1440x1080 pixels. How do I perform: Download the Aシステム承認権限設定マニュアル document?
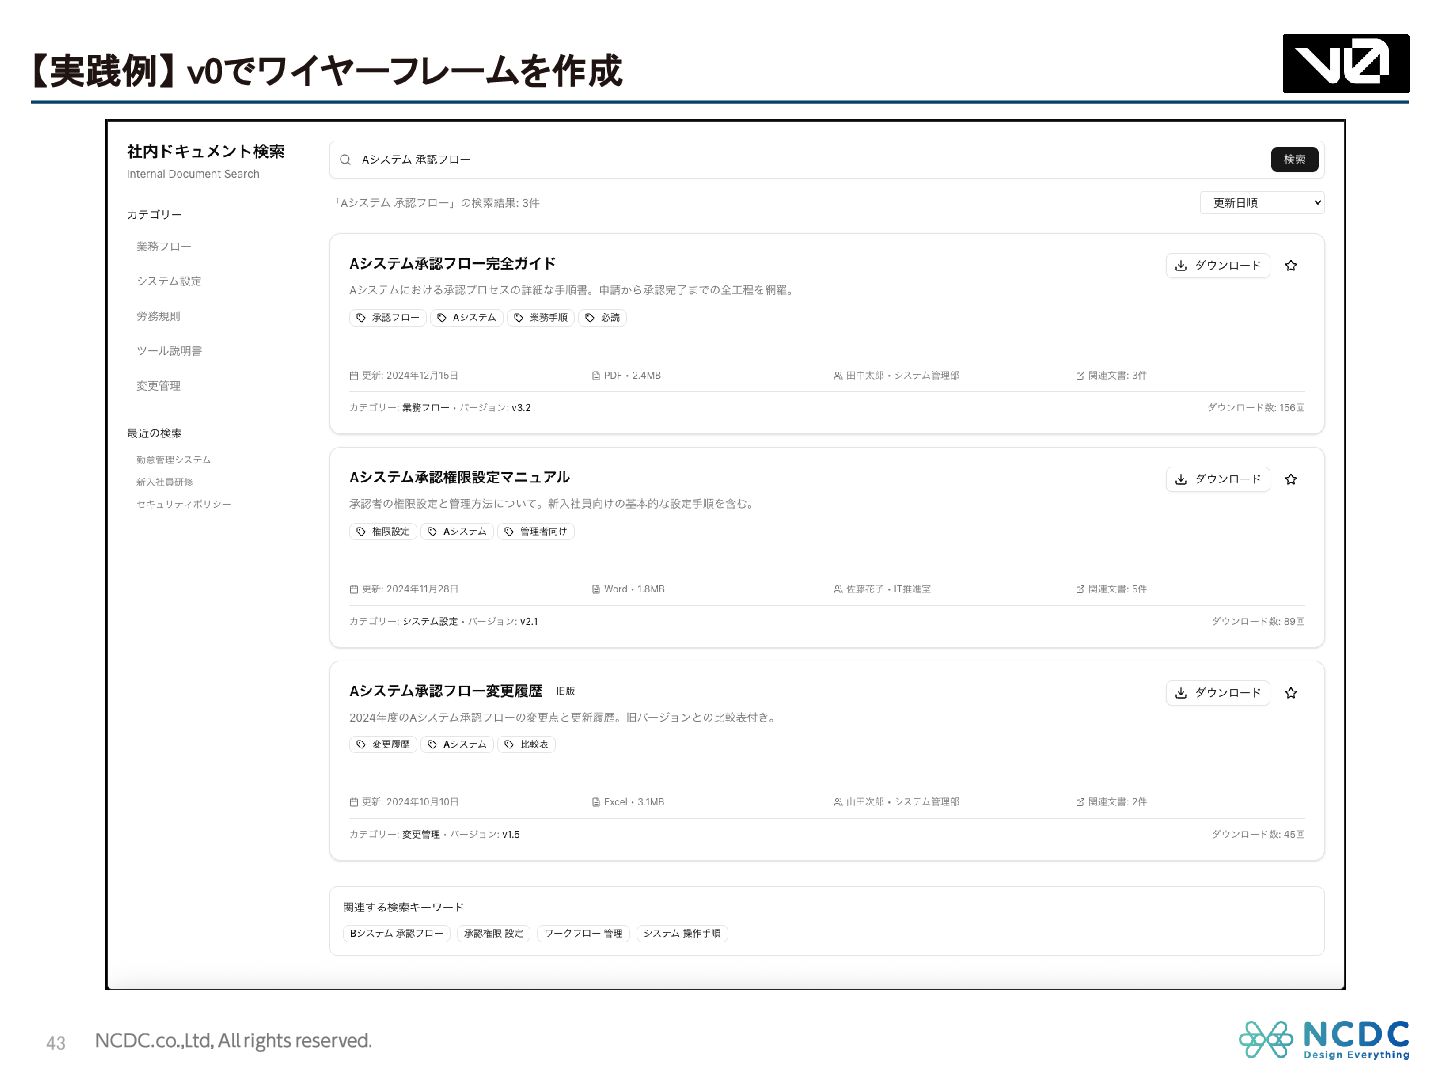(x=1218, y=480)
